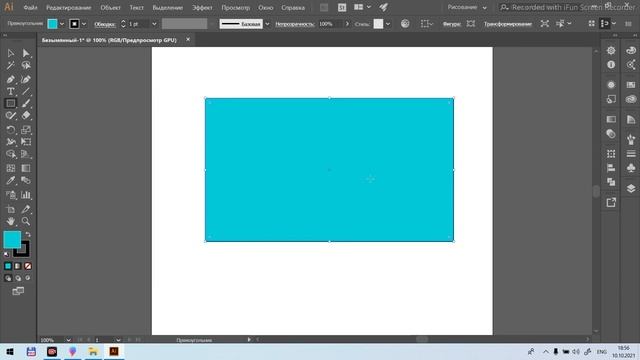Open the Эффект menu
Viewport: 640px width, 360px height.
tap(202, 8)
